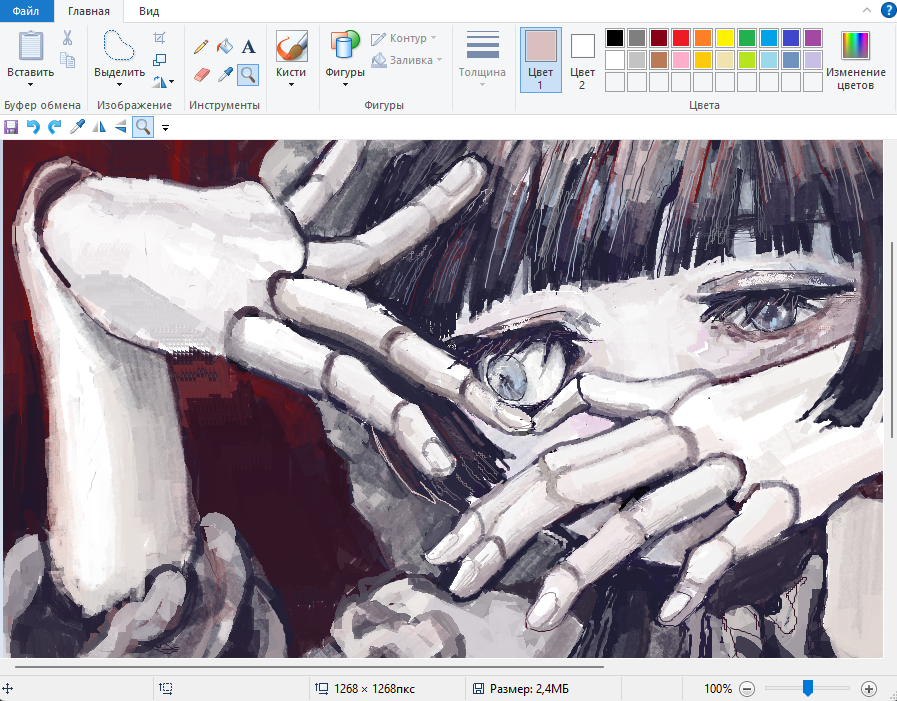Switch to the Вид tab
The width and height of the screenshot is (897, 701).
149,11
